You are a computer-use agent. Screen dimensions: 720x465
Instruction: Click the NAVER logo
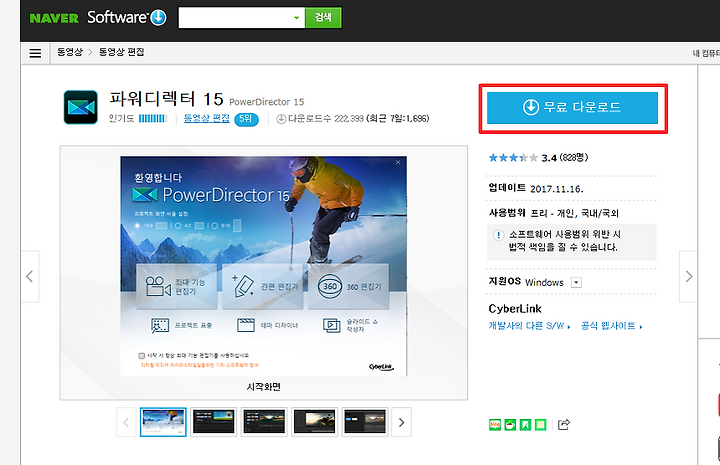pyautogui.click(x=54, y=18)
